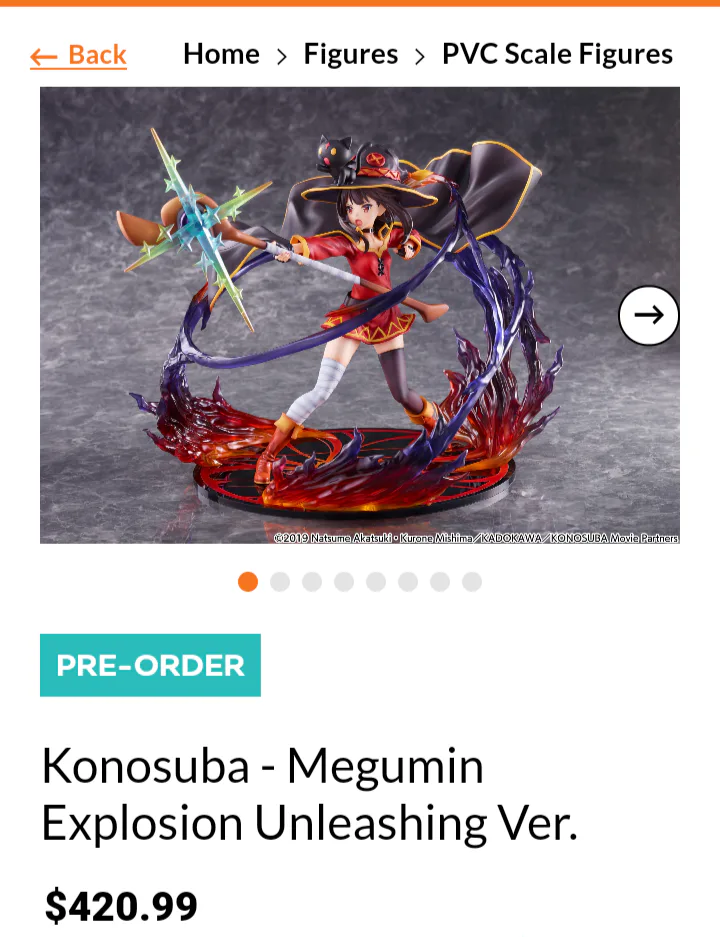
Task: Open the PVC Scale Figures breadcrumb
Action: [x=557, y=54]
